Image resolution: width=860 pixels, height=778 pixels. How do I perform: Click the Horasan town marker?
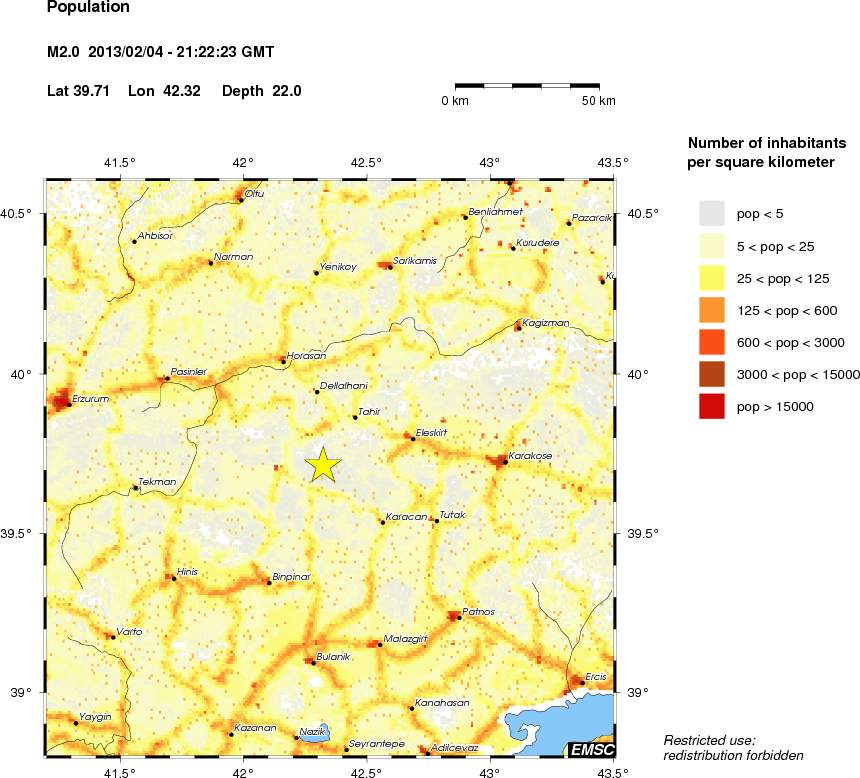point(283,361)
